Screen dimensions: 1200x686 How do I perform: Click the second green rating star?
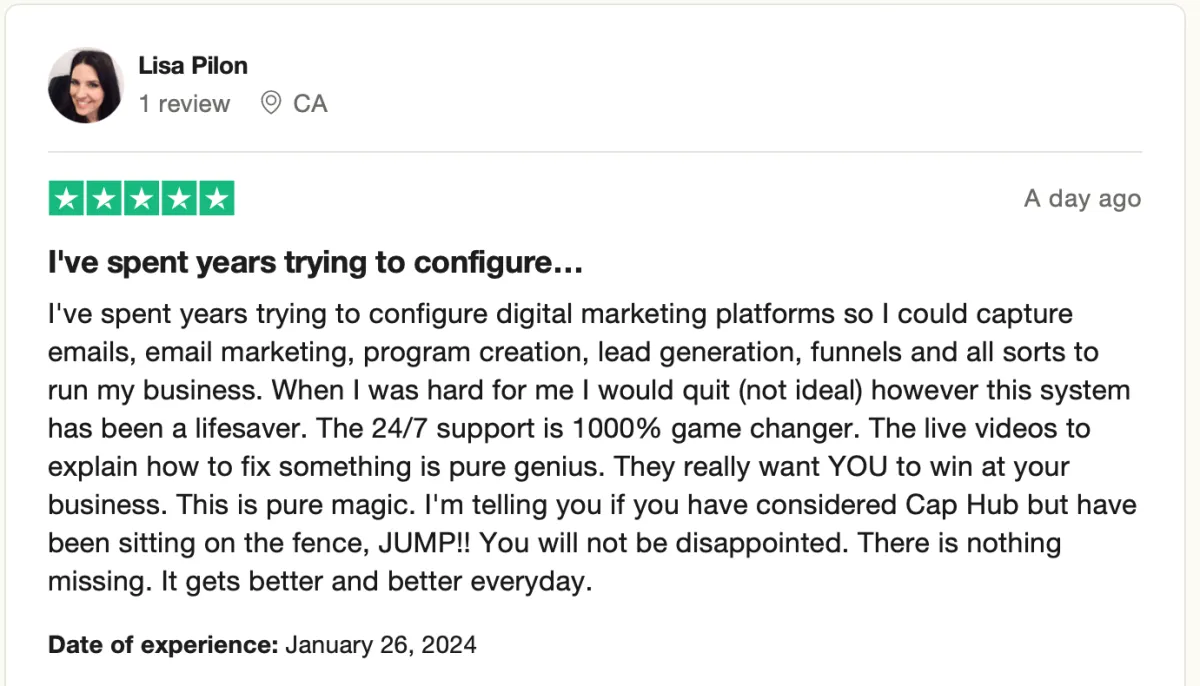(104, 199)
